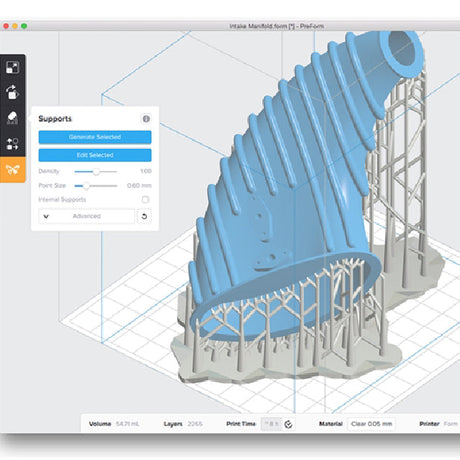Select the Size tool in the sidebar
This screenshot has width=460, height=460.
pyautogui.click(x=12, y=67)
